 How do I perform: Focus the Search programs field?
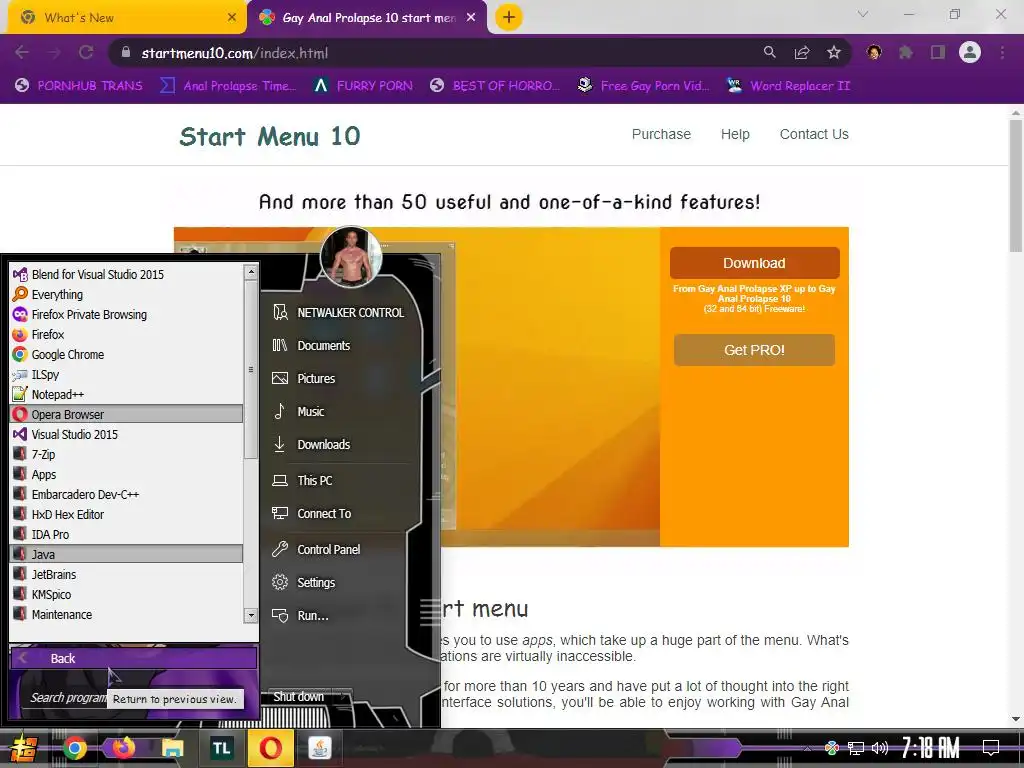click(x=69, y=697)
